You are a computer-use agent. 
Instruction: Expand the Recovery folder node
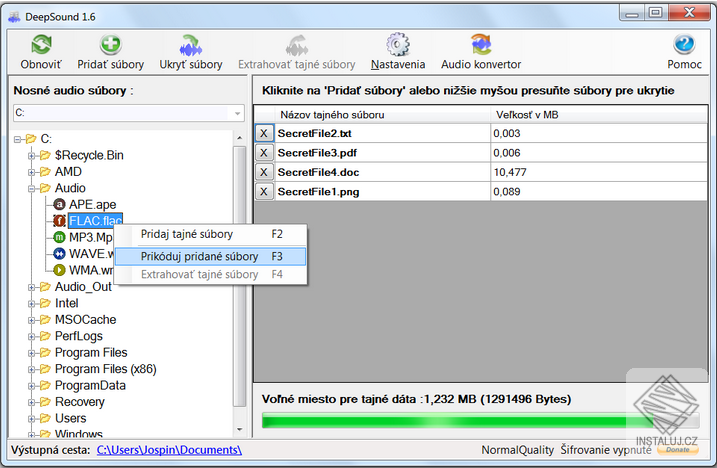(x=32, y=403)
